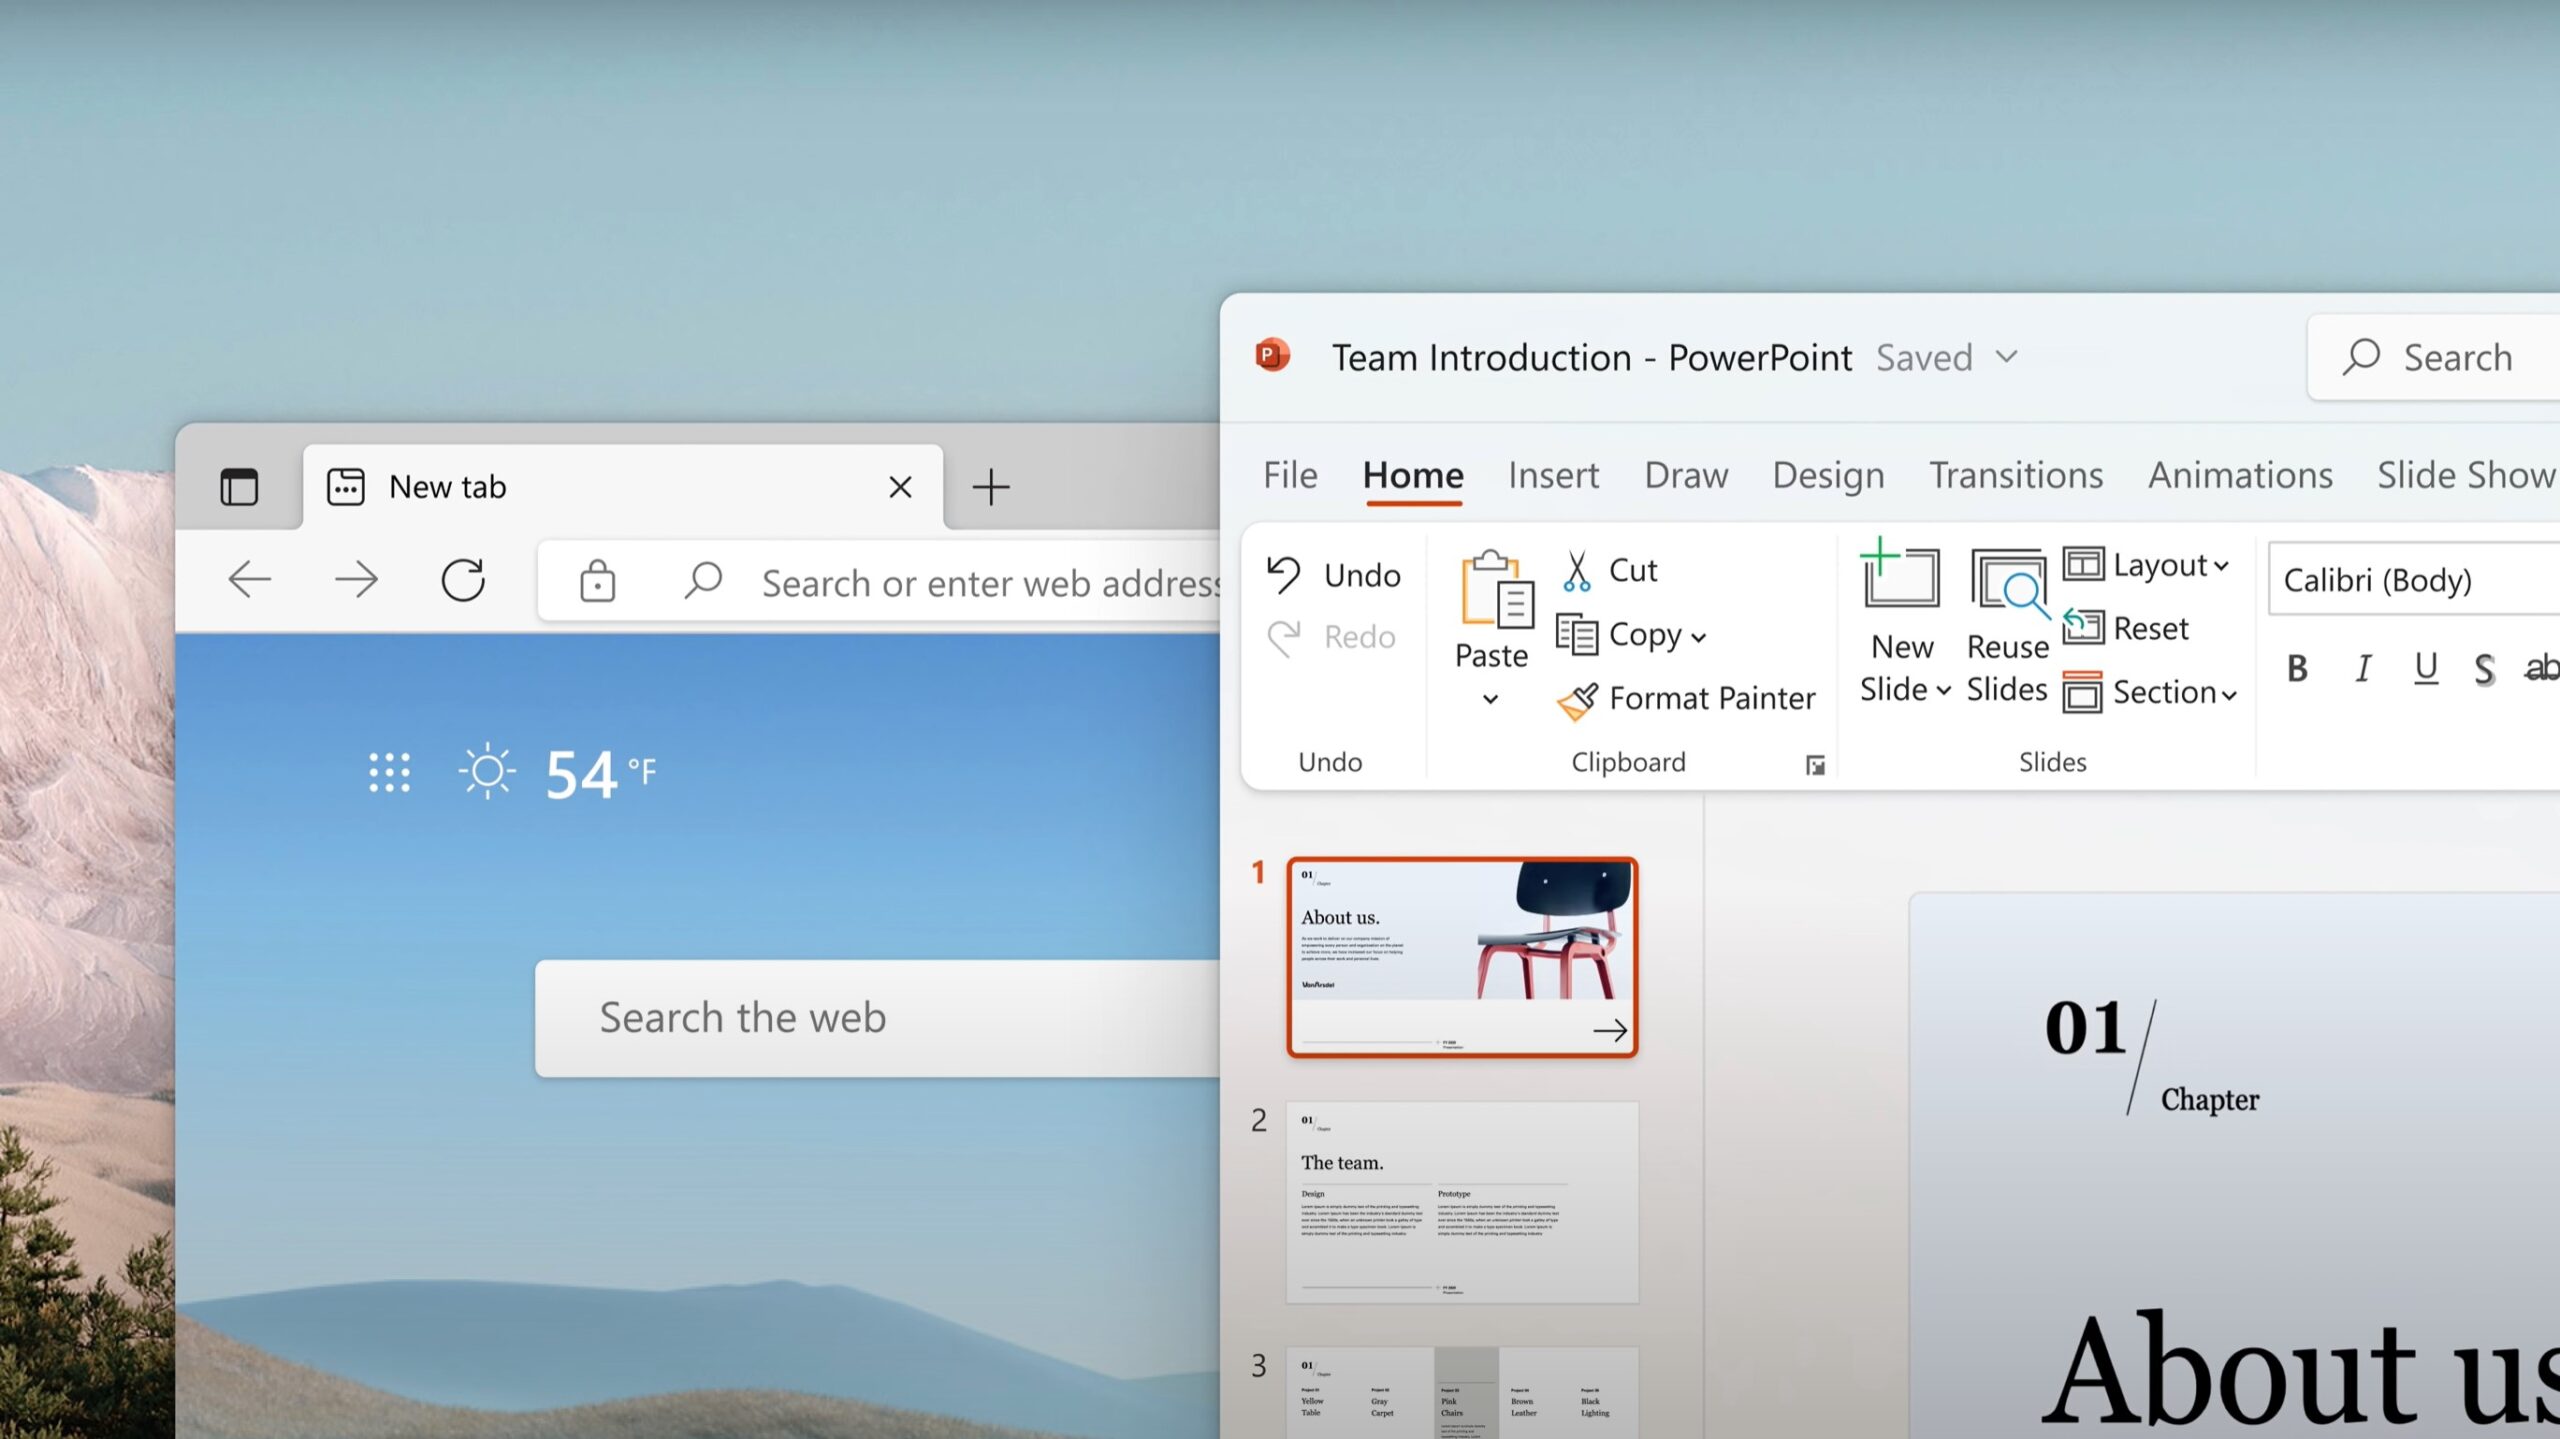Click the Reset slide icon
Image resolution: width=2560 pixels, height=1439 pixels.
pyautogui.click(x=2084, y=628)
